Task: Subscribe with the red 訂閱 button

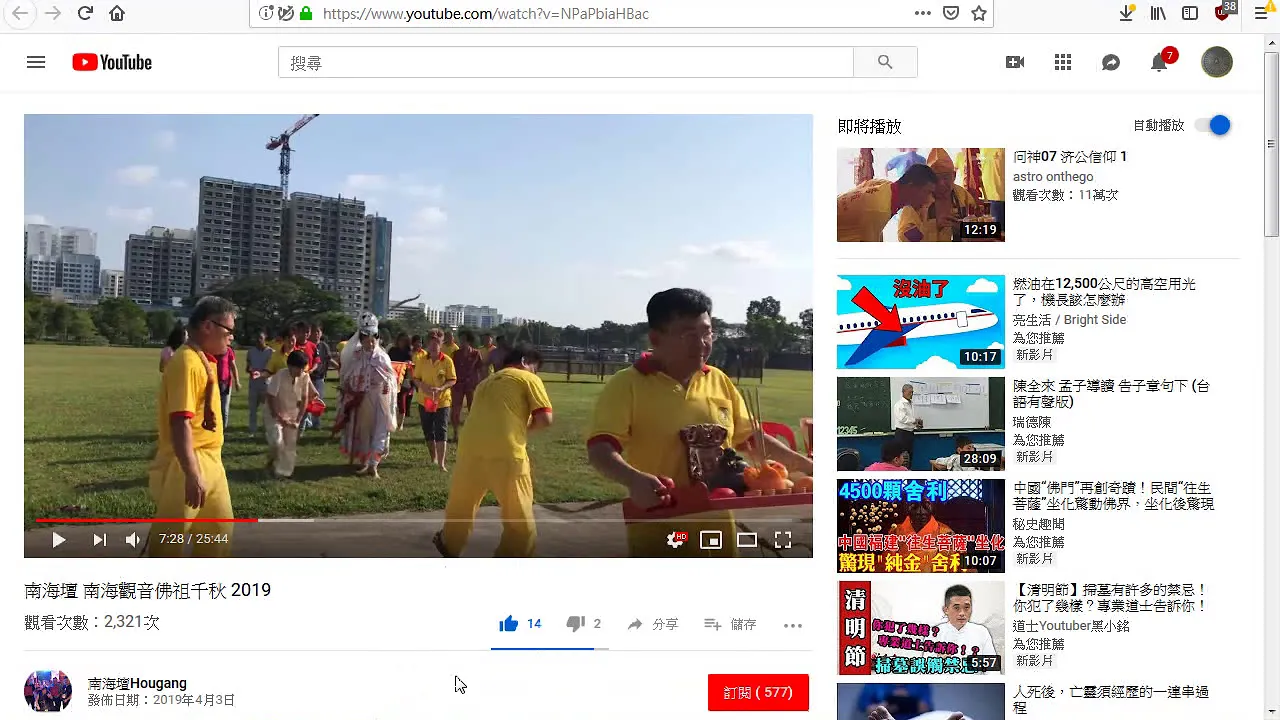Action: click(x=758, y=692)
